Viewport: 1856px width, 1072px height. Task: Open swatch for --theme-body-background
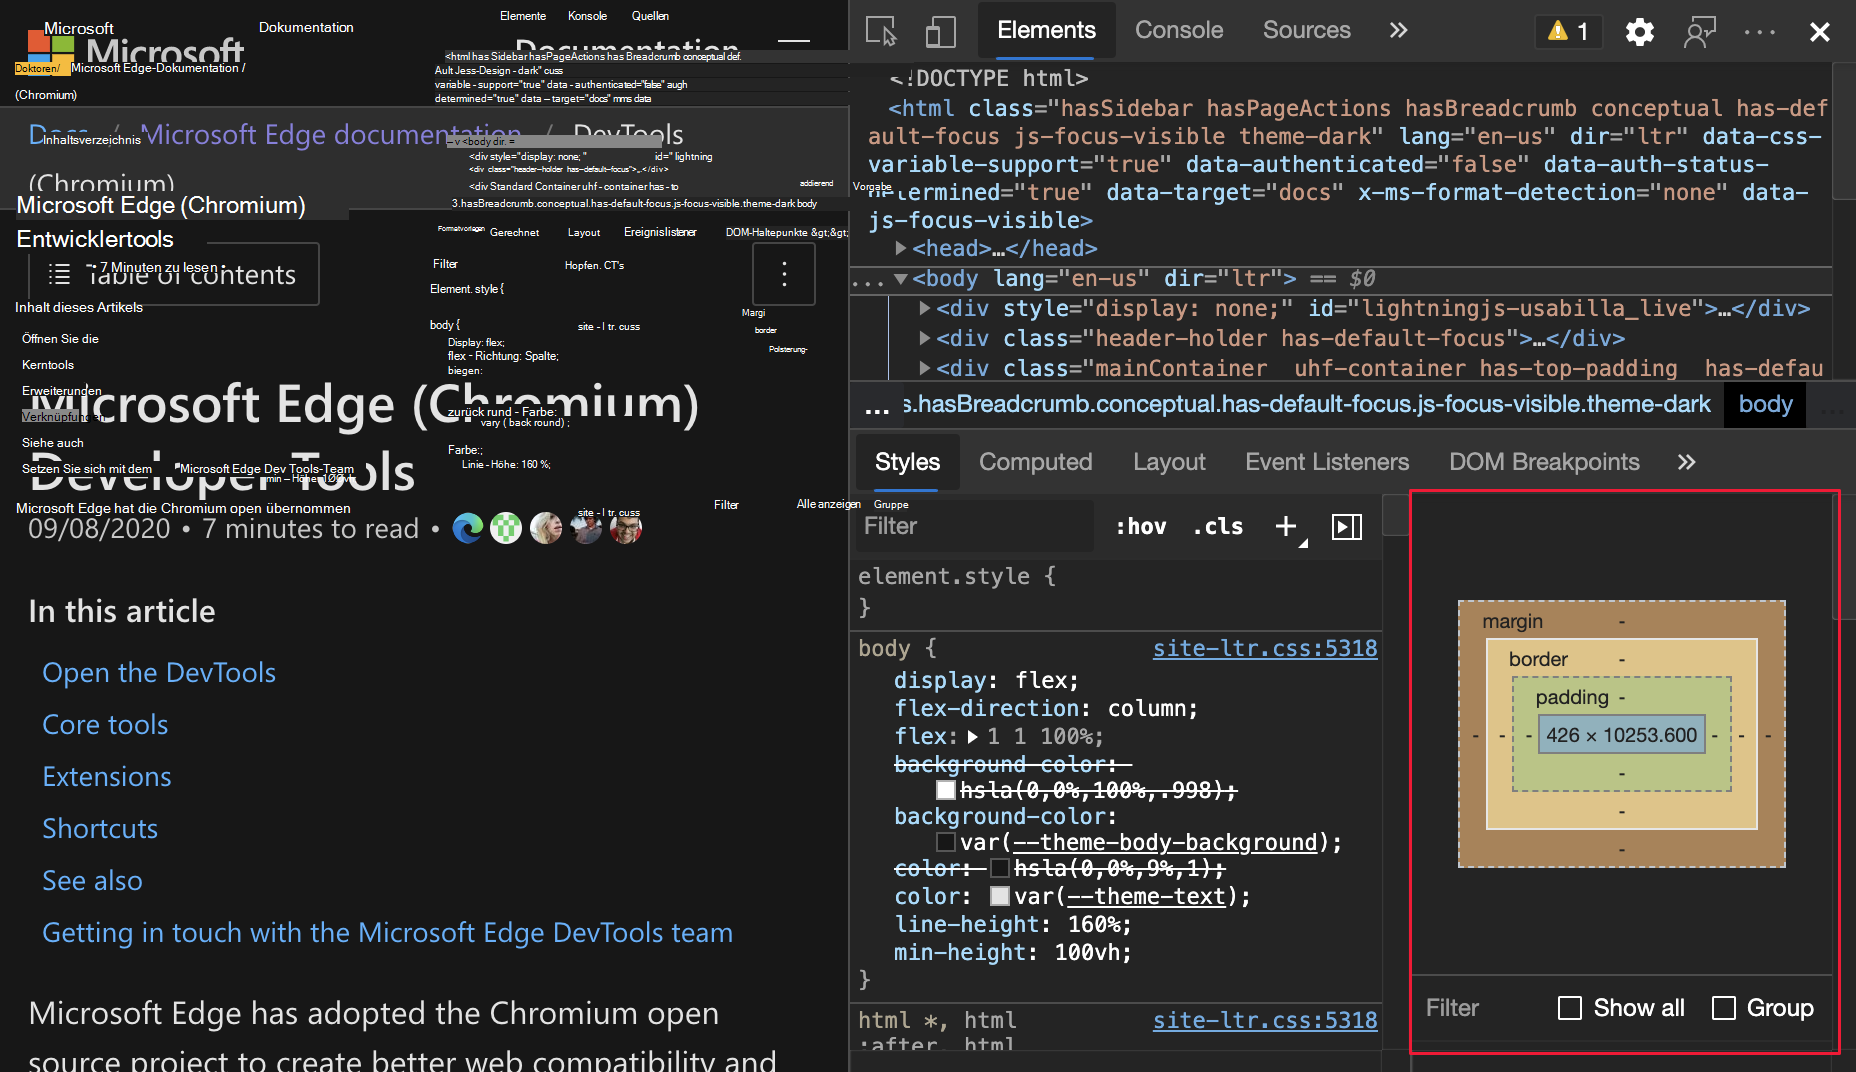coord(945,843)
